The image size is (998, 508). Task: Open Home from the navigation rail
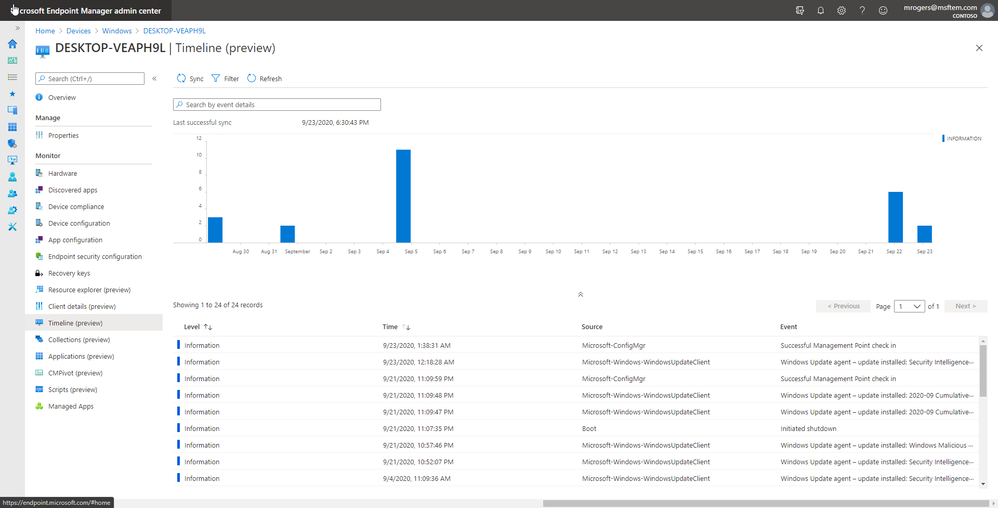tap(12, 44)
